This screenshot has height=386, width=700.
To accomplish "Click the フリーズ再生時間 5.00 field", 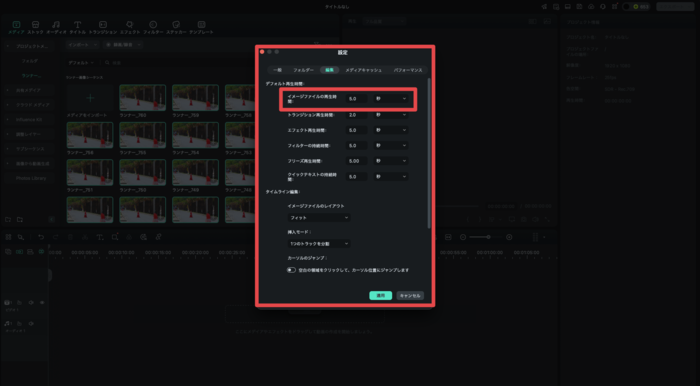I will (x=356, y=161).
